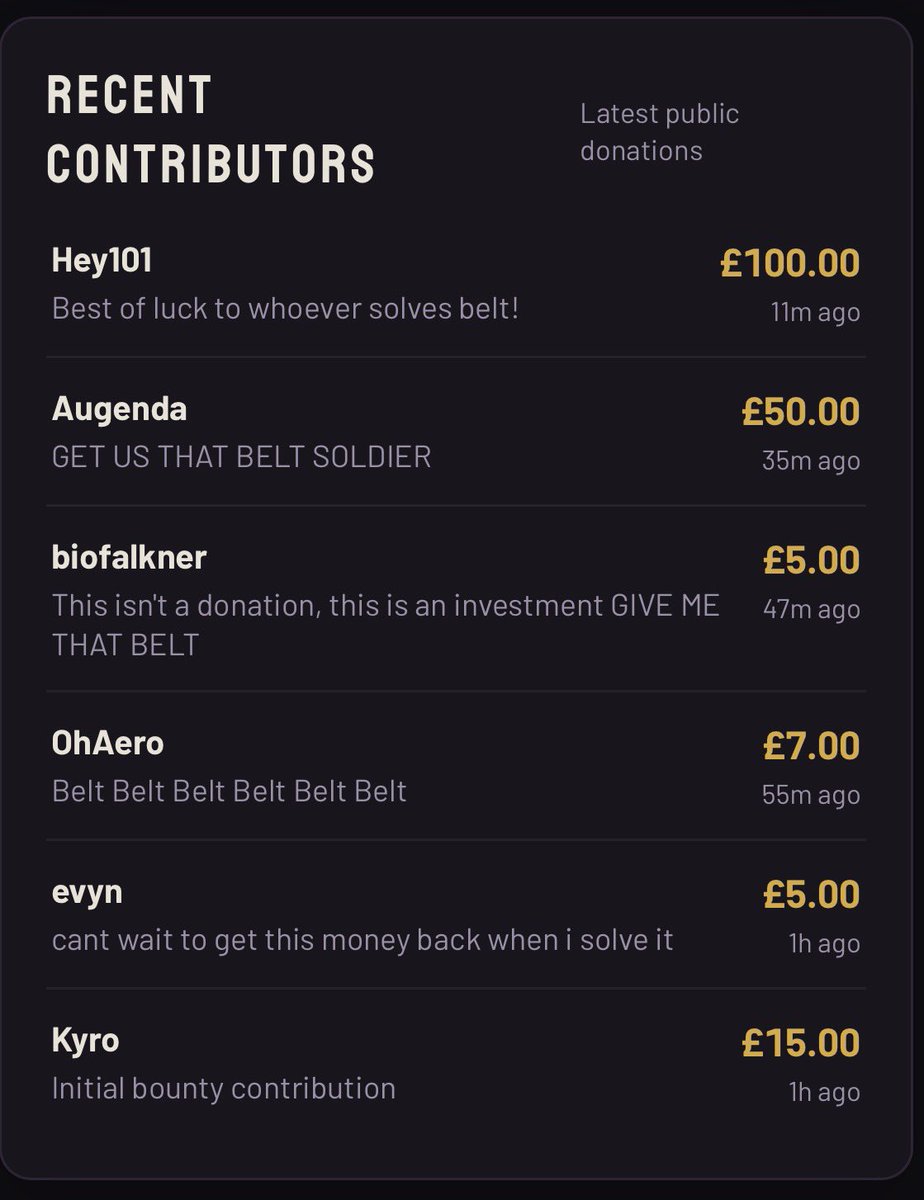
Task: Click the £15.00 donation amount
Action: pyautogui.click(x=801, y=1043)
